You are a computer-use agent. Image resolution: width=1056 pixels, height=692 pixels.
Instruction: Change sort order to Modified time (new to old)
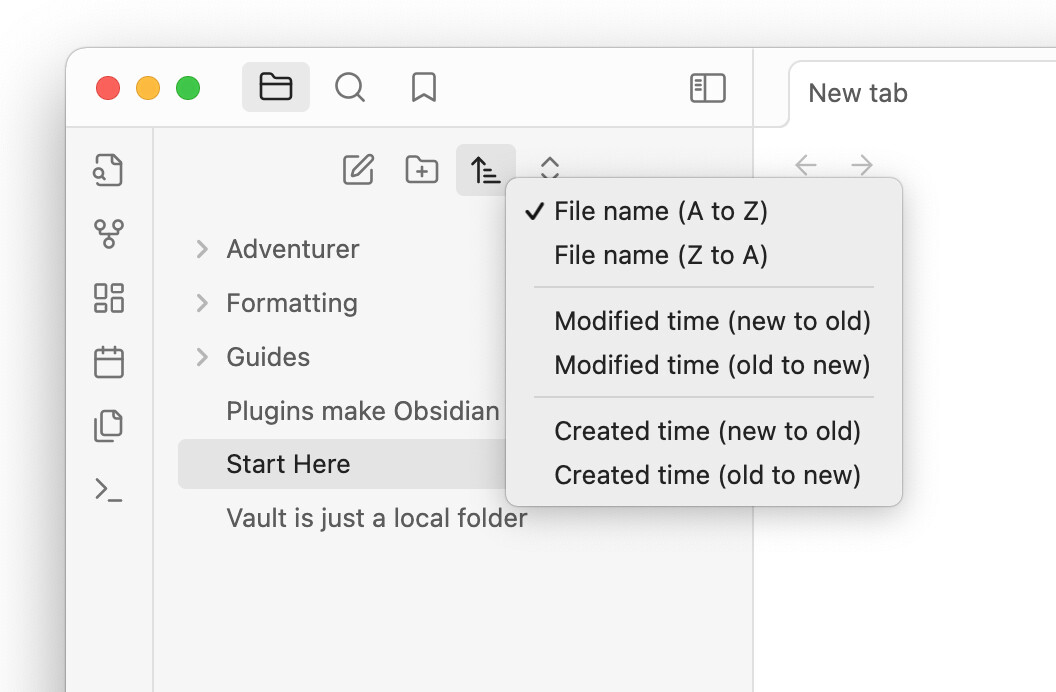712,321
